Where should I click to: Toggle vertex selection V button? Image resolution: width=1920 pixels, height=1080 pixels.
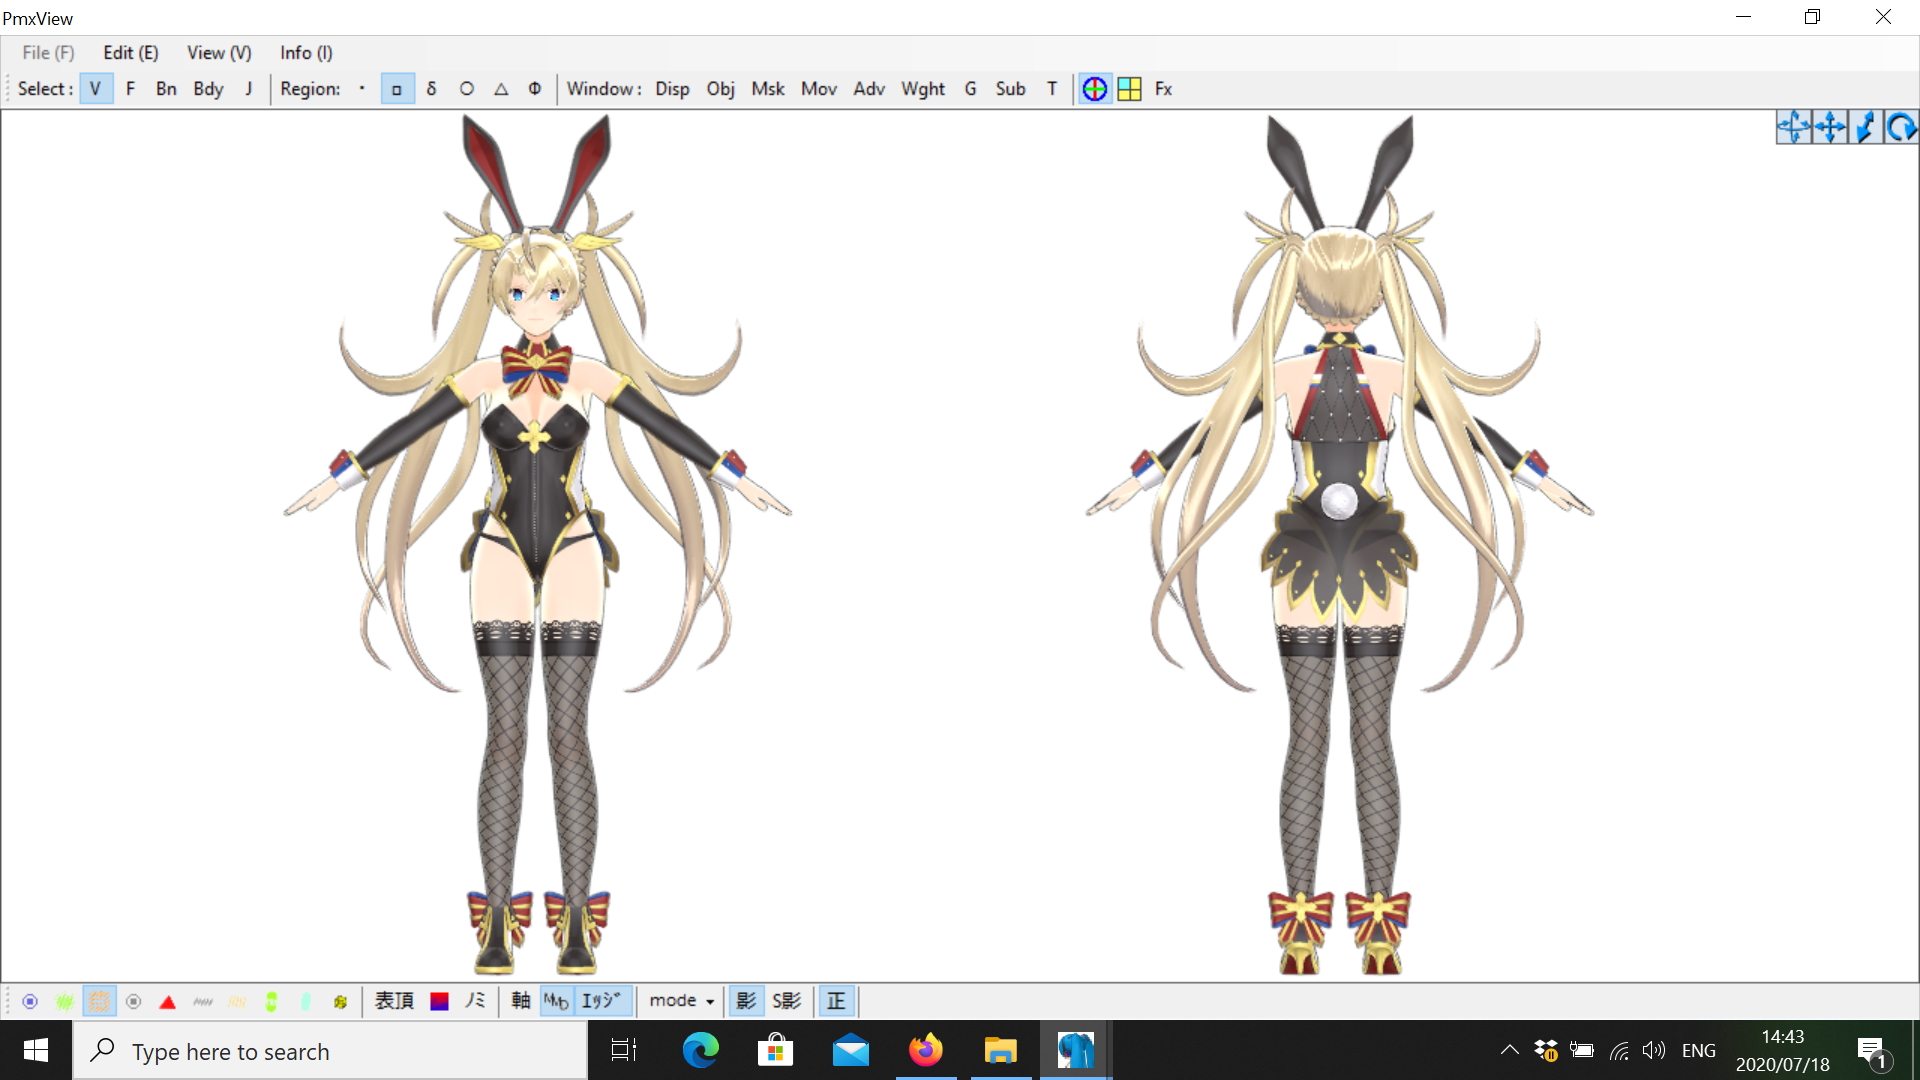[95, 89]
